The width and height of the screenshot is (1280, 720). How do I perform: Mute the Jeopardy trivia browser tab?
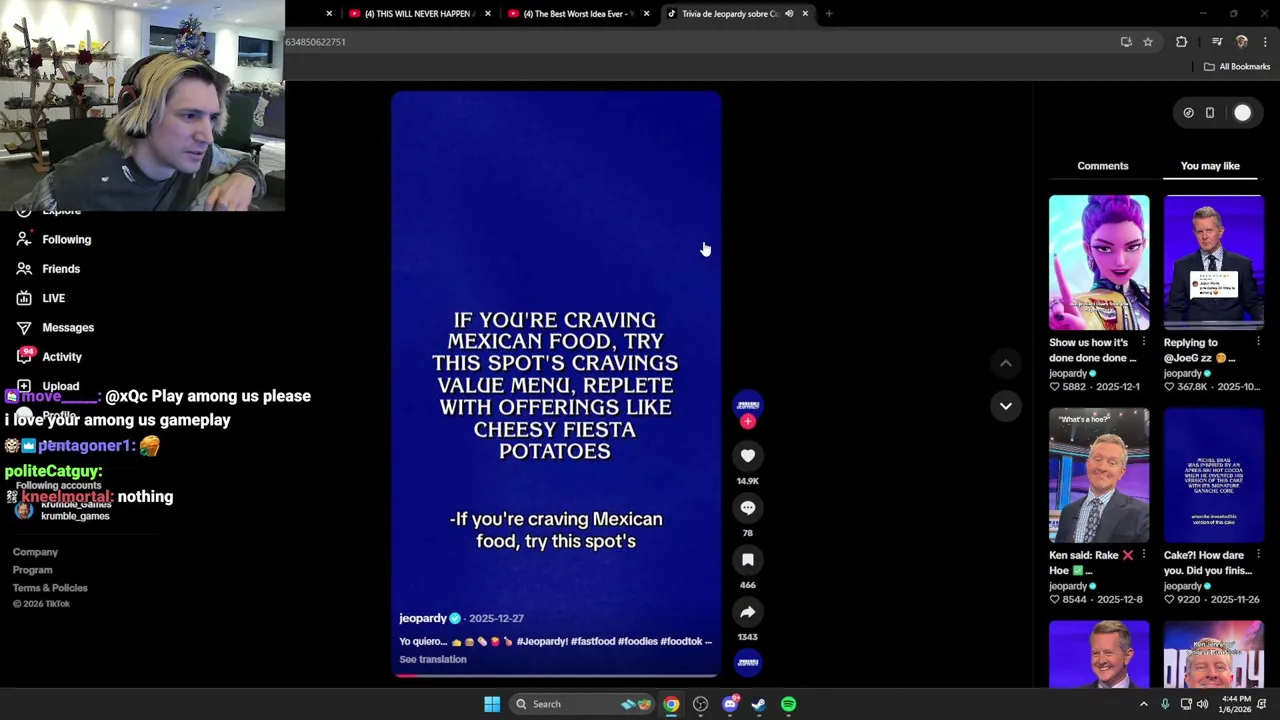788,13
